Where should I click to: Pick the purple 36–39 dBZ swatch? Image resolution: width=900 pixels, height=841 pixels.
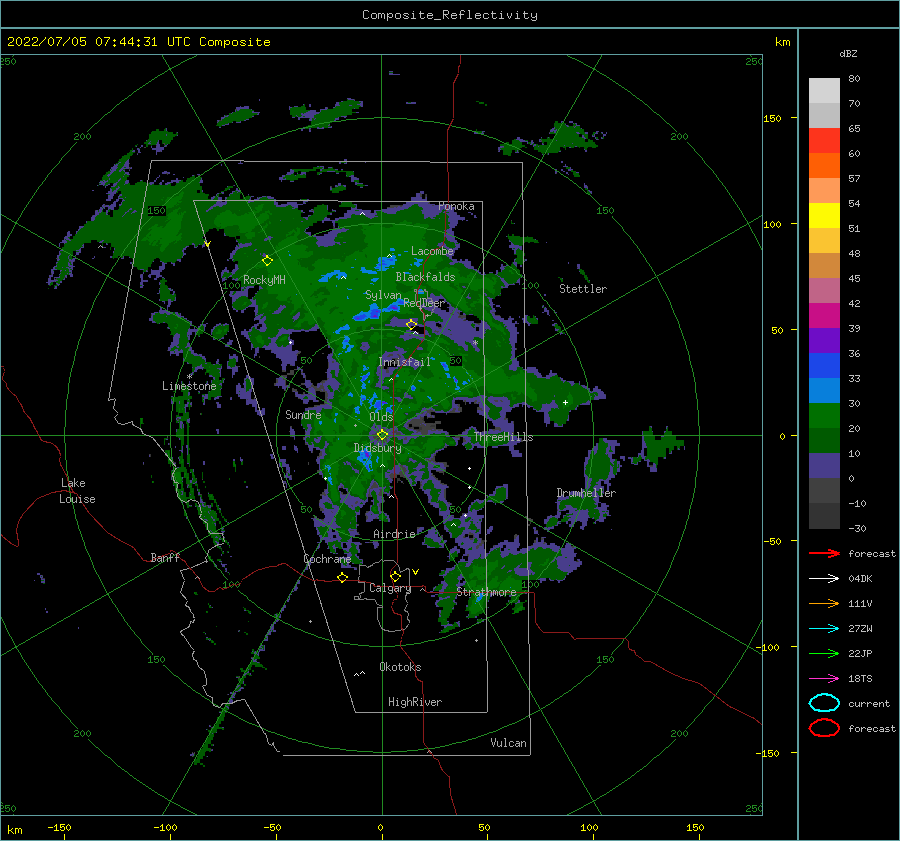[824, 340]
